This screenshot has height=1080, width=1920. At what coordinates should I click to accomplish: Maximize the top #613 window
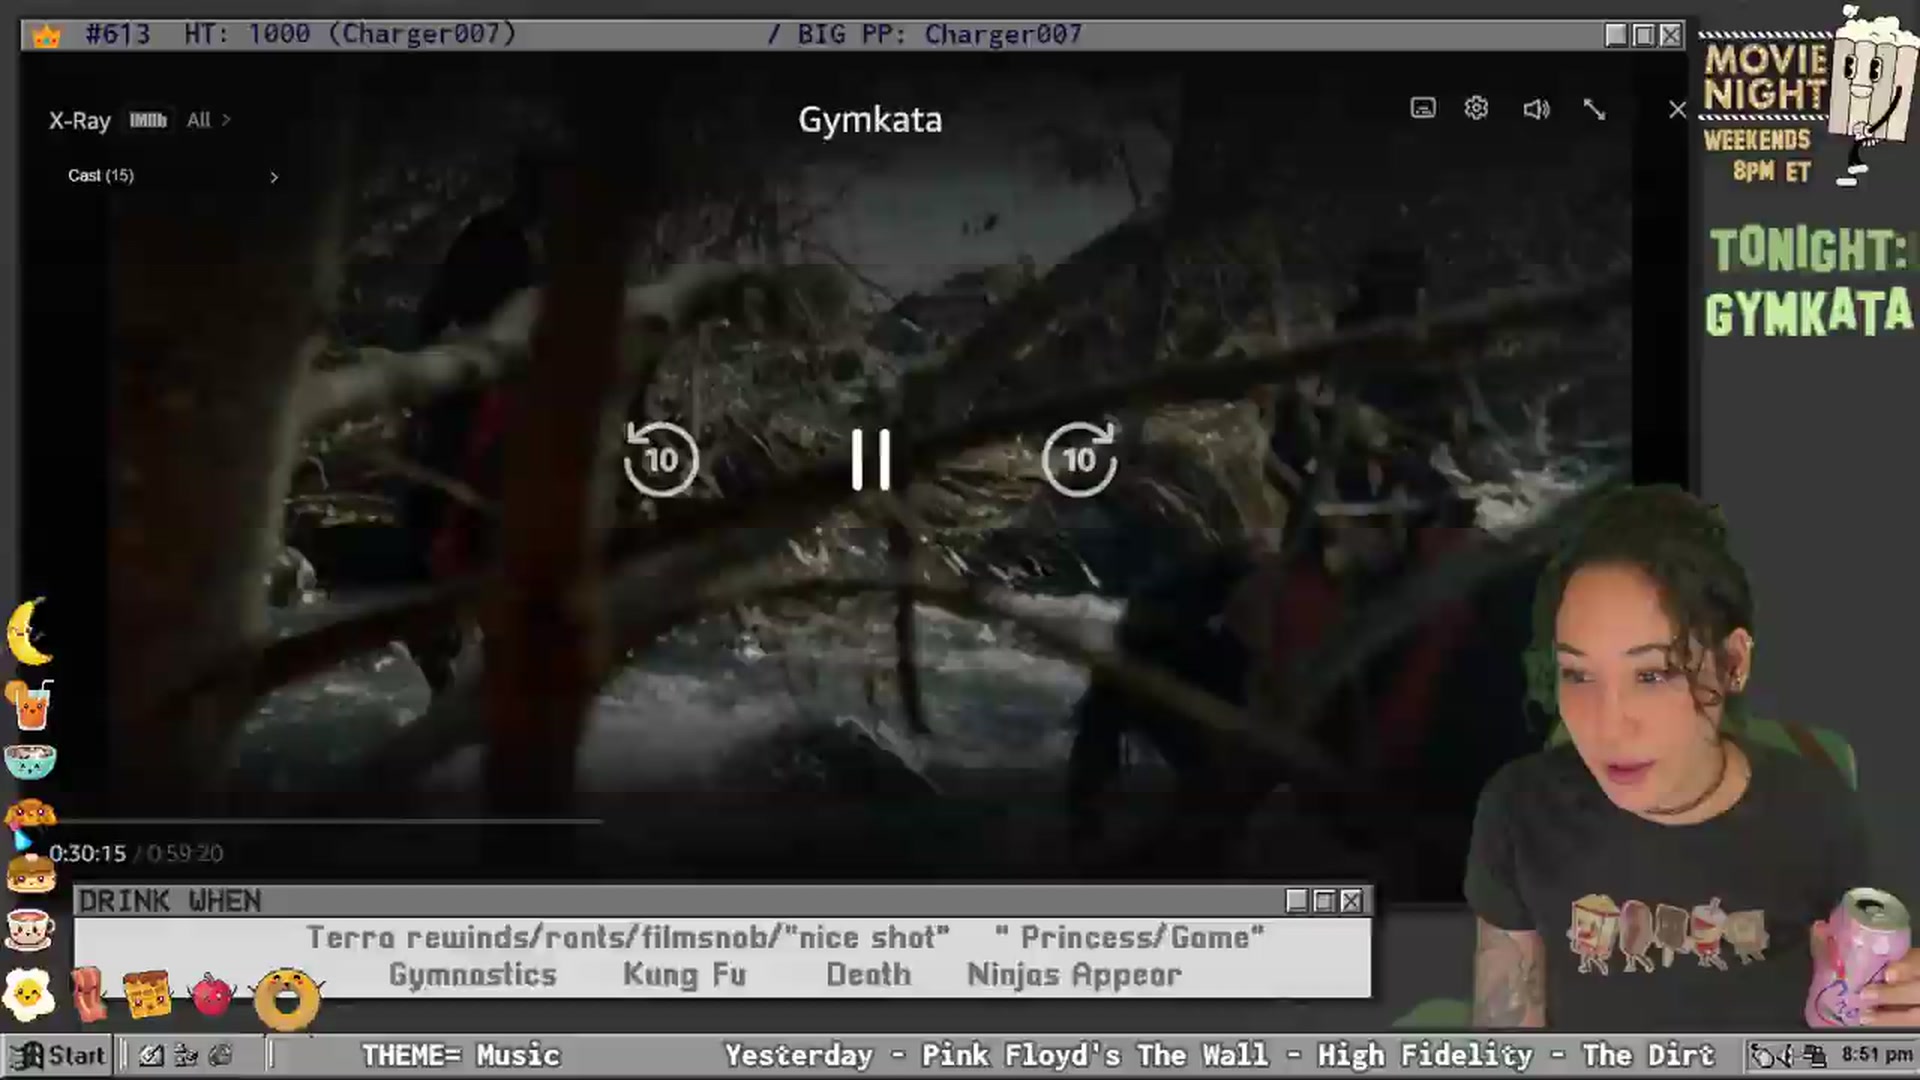coord(1643,35)
